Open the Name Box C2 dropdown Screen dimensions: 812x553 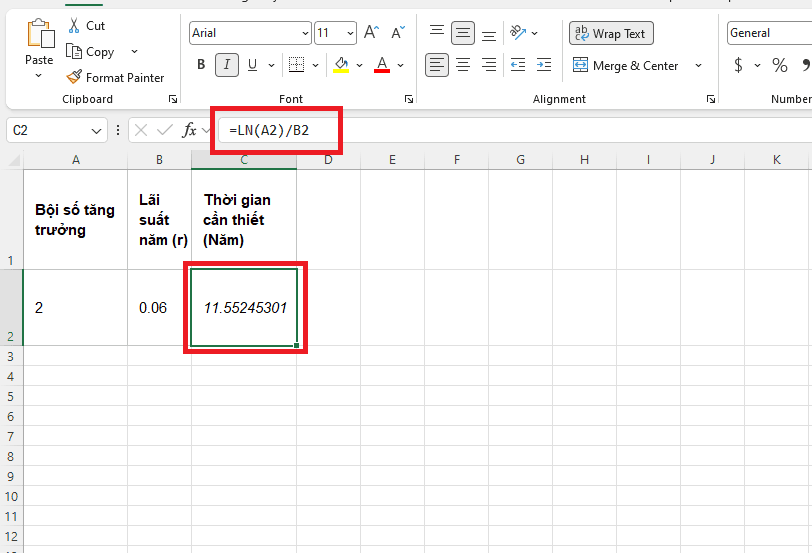pos(96,131)
